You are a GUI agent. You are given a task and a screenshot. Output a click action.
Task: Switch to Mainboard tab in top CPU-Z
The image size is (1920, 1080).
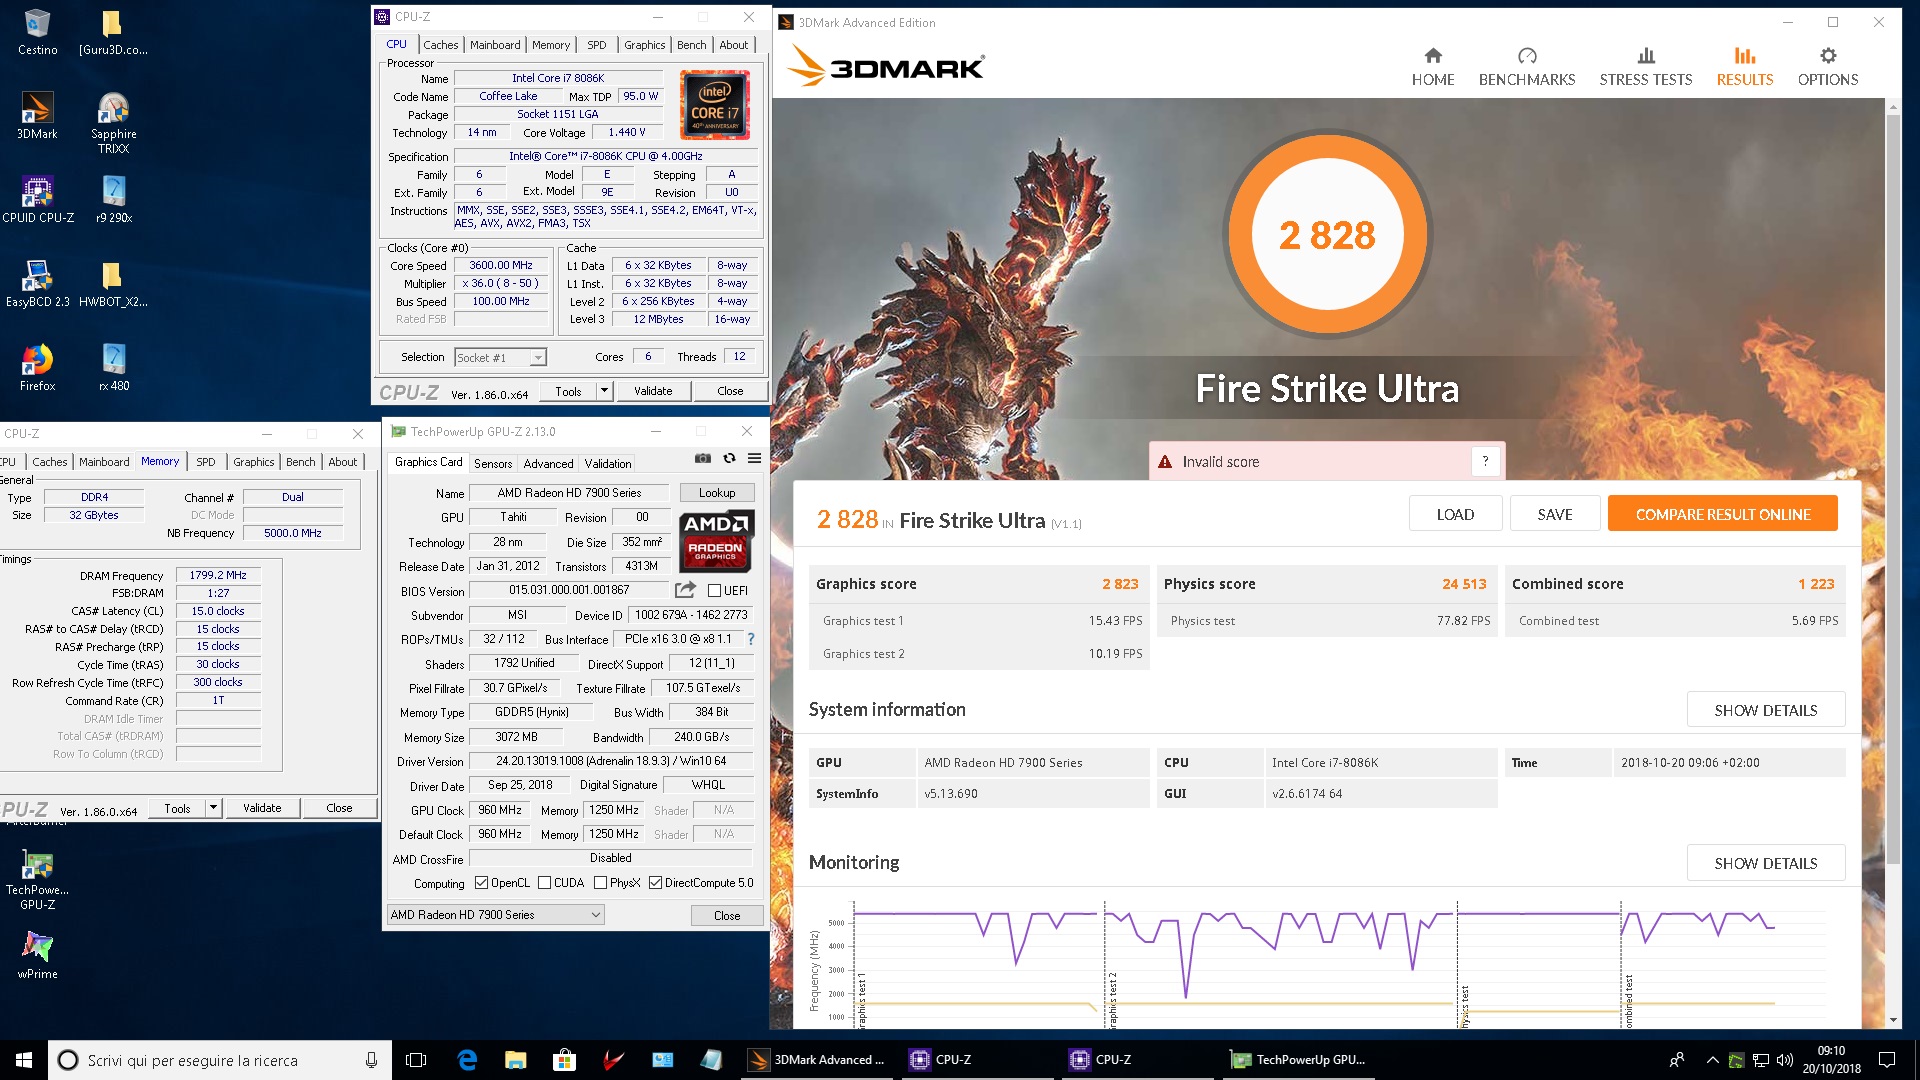tap(495, 45)
